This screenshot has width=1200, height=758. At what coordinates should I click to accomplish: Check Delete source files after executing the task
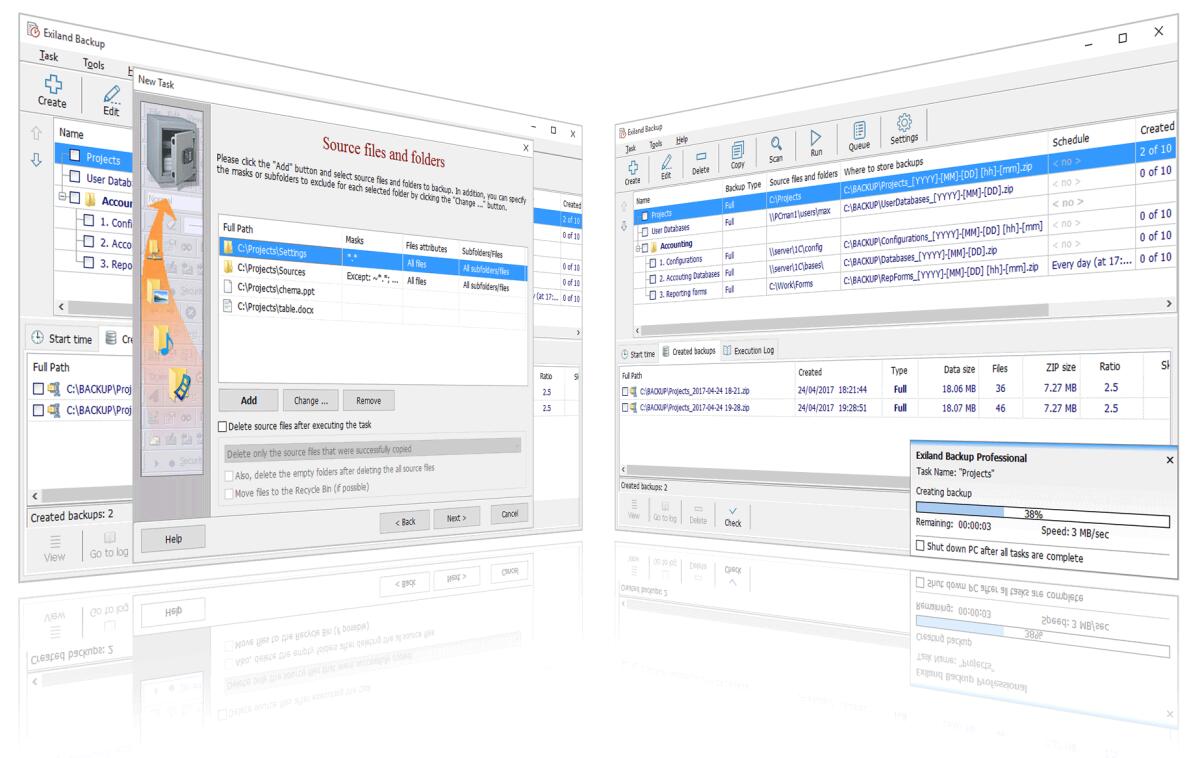coord(222,426)
